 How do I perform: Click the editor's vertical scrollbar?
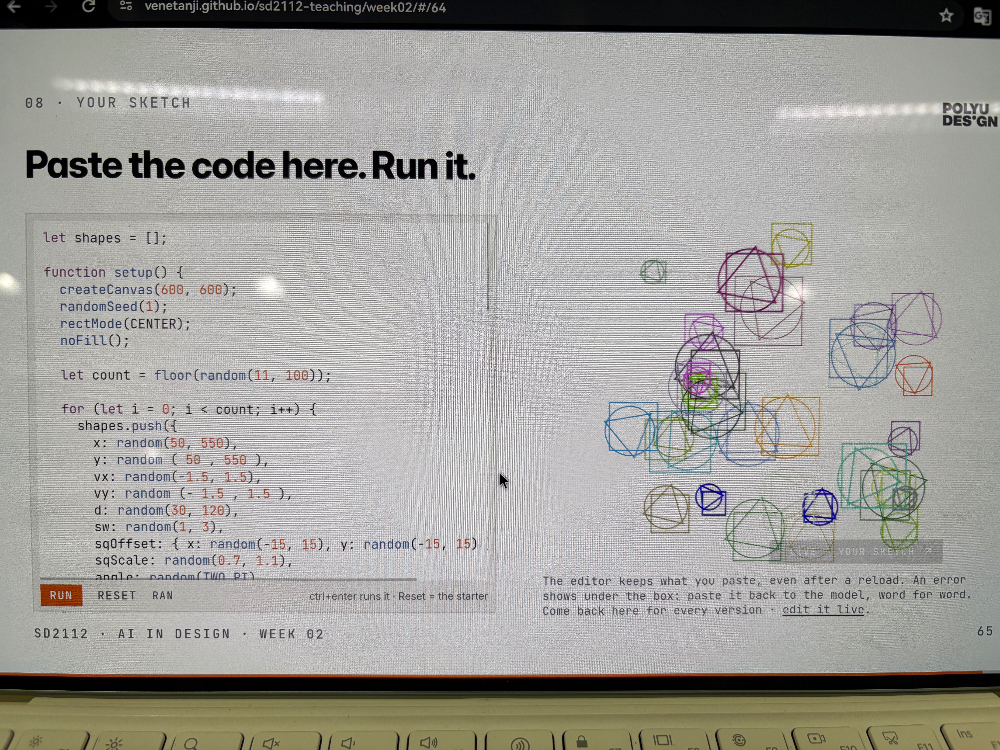tap(489, 267)
